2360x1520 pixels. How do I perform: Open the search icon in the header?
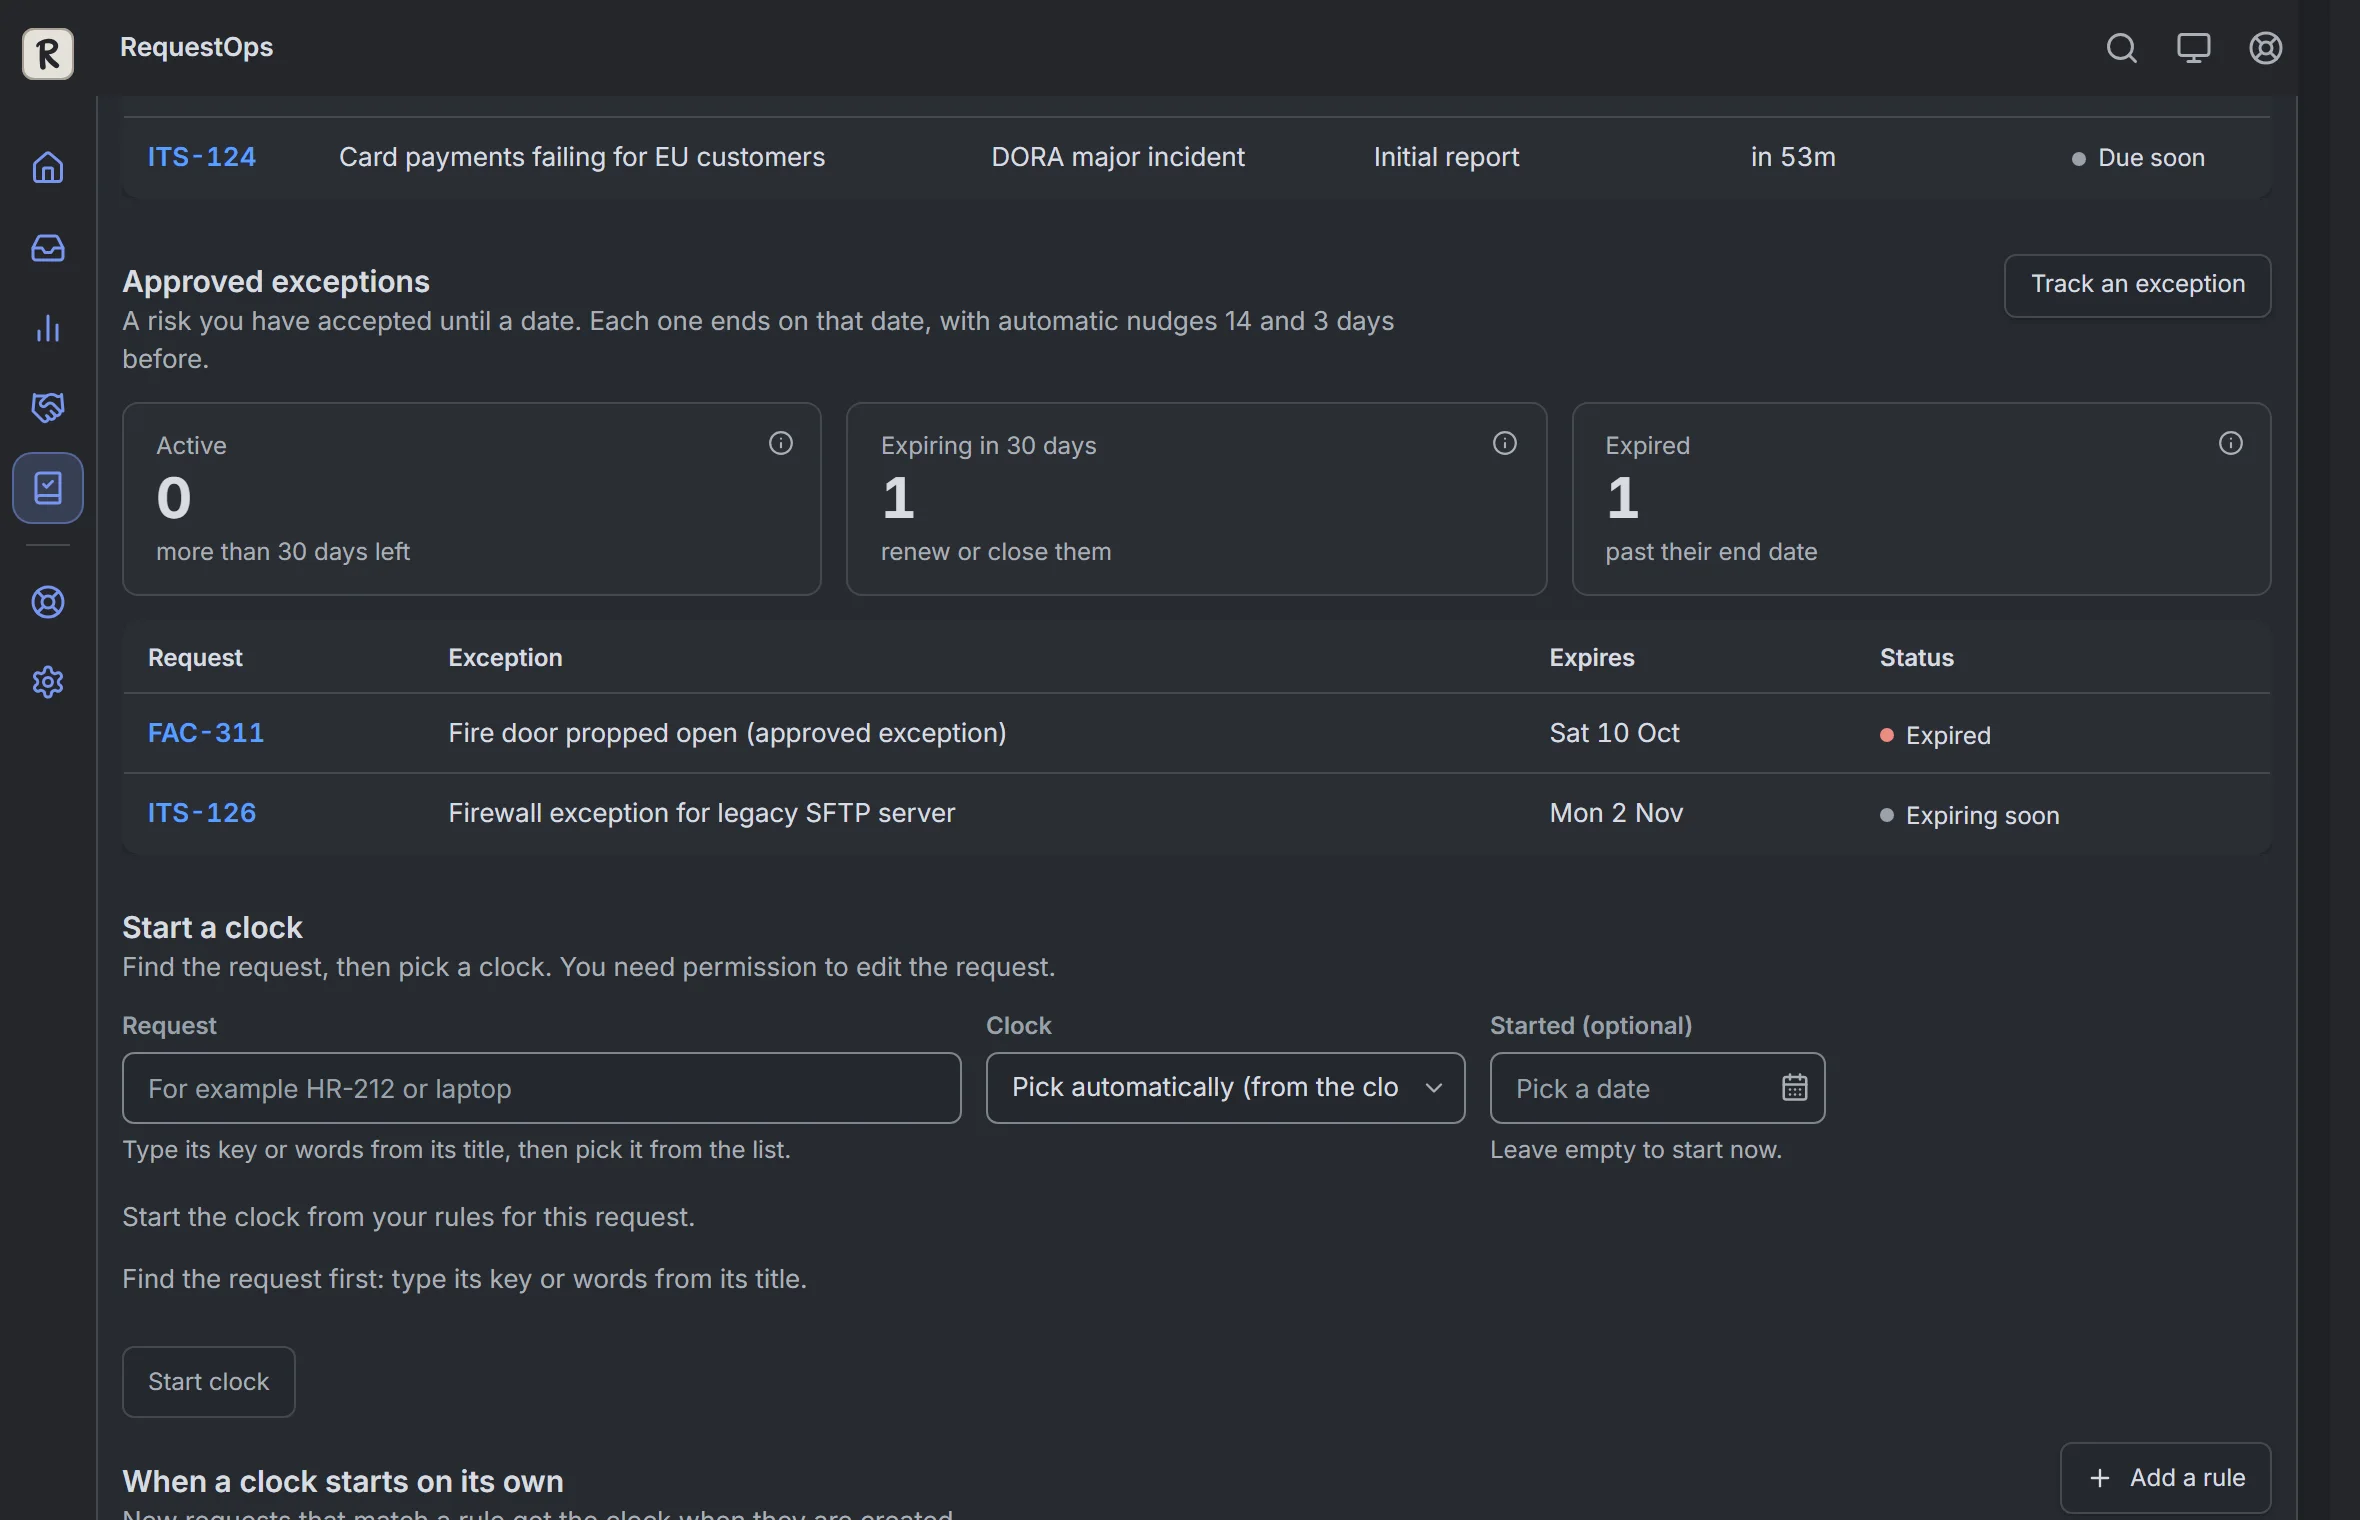pos(2121,48)
